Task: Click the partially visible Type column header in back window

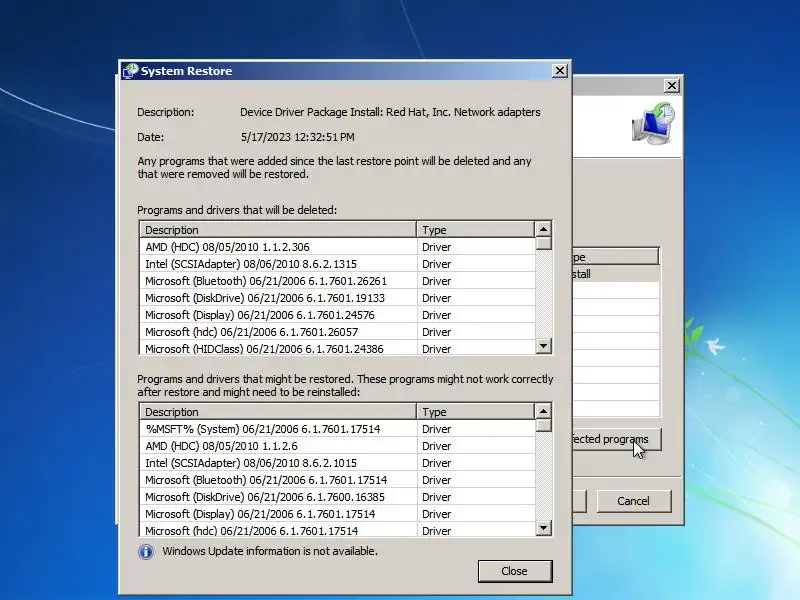Action: (x=615, y=257)
